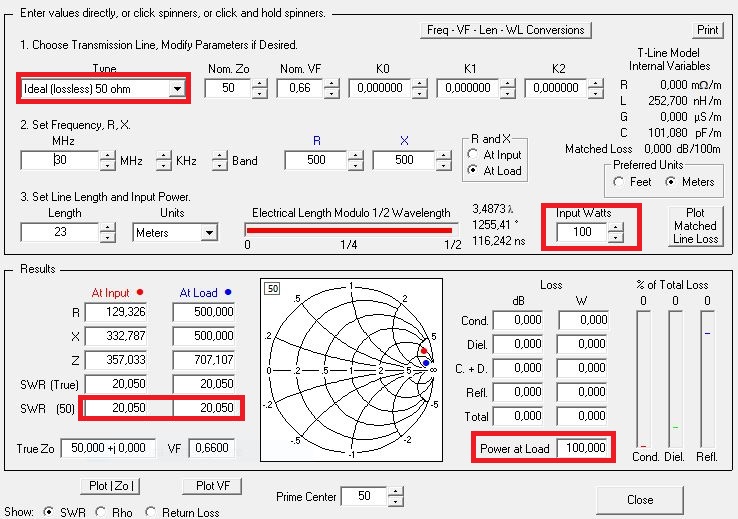Click the 116,242 ns delay readout
This screenshot has width=738, height=519.
[x=499, y=241]
